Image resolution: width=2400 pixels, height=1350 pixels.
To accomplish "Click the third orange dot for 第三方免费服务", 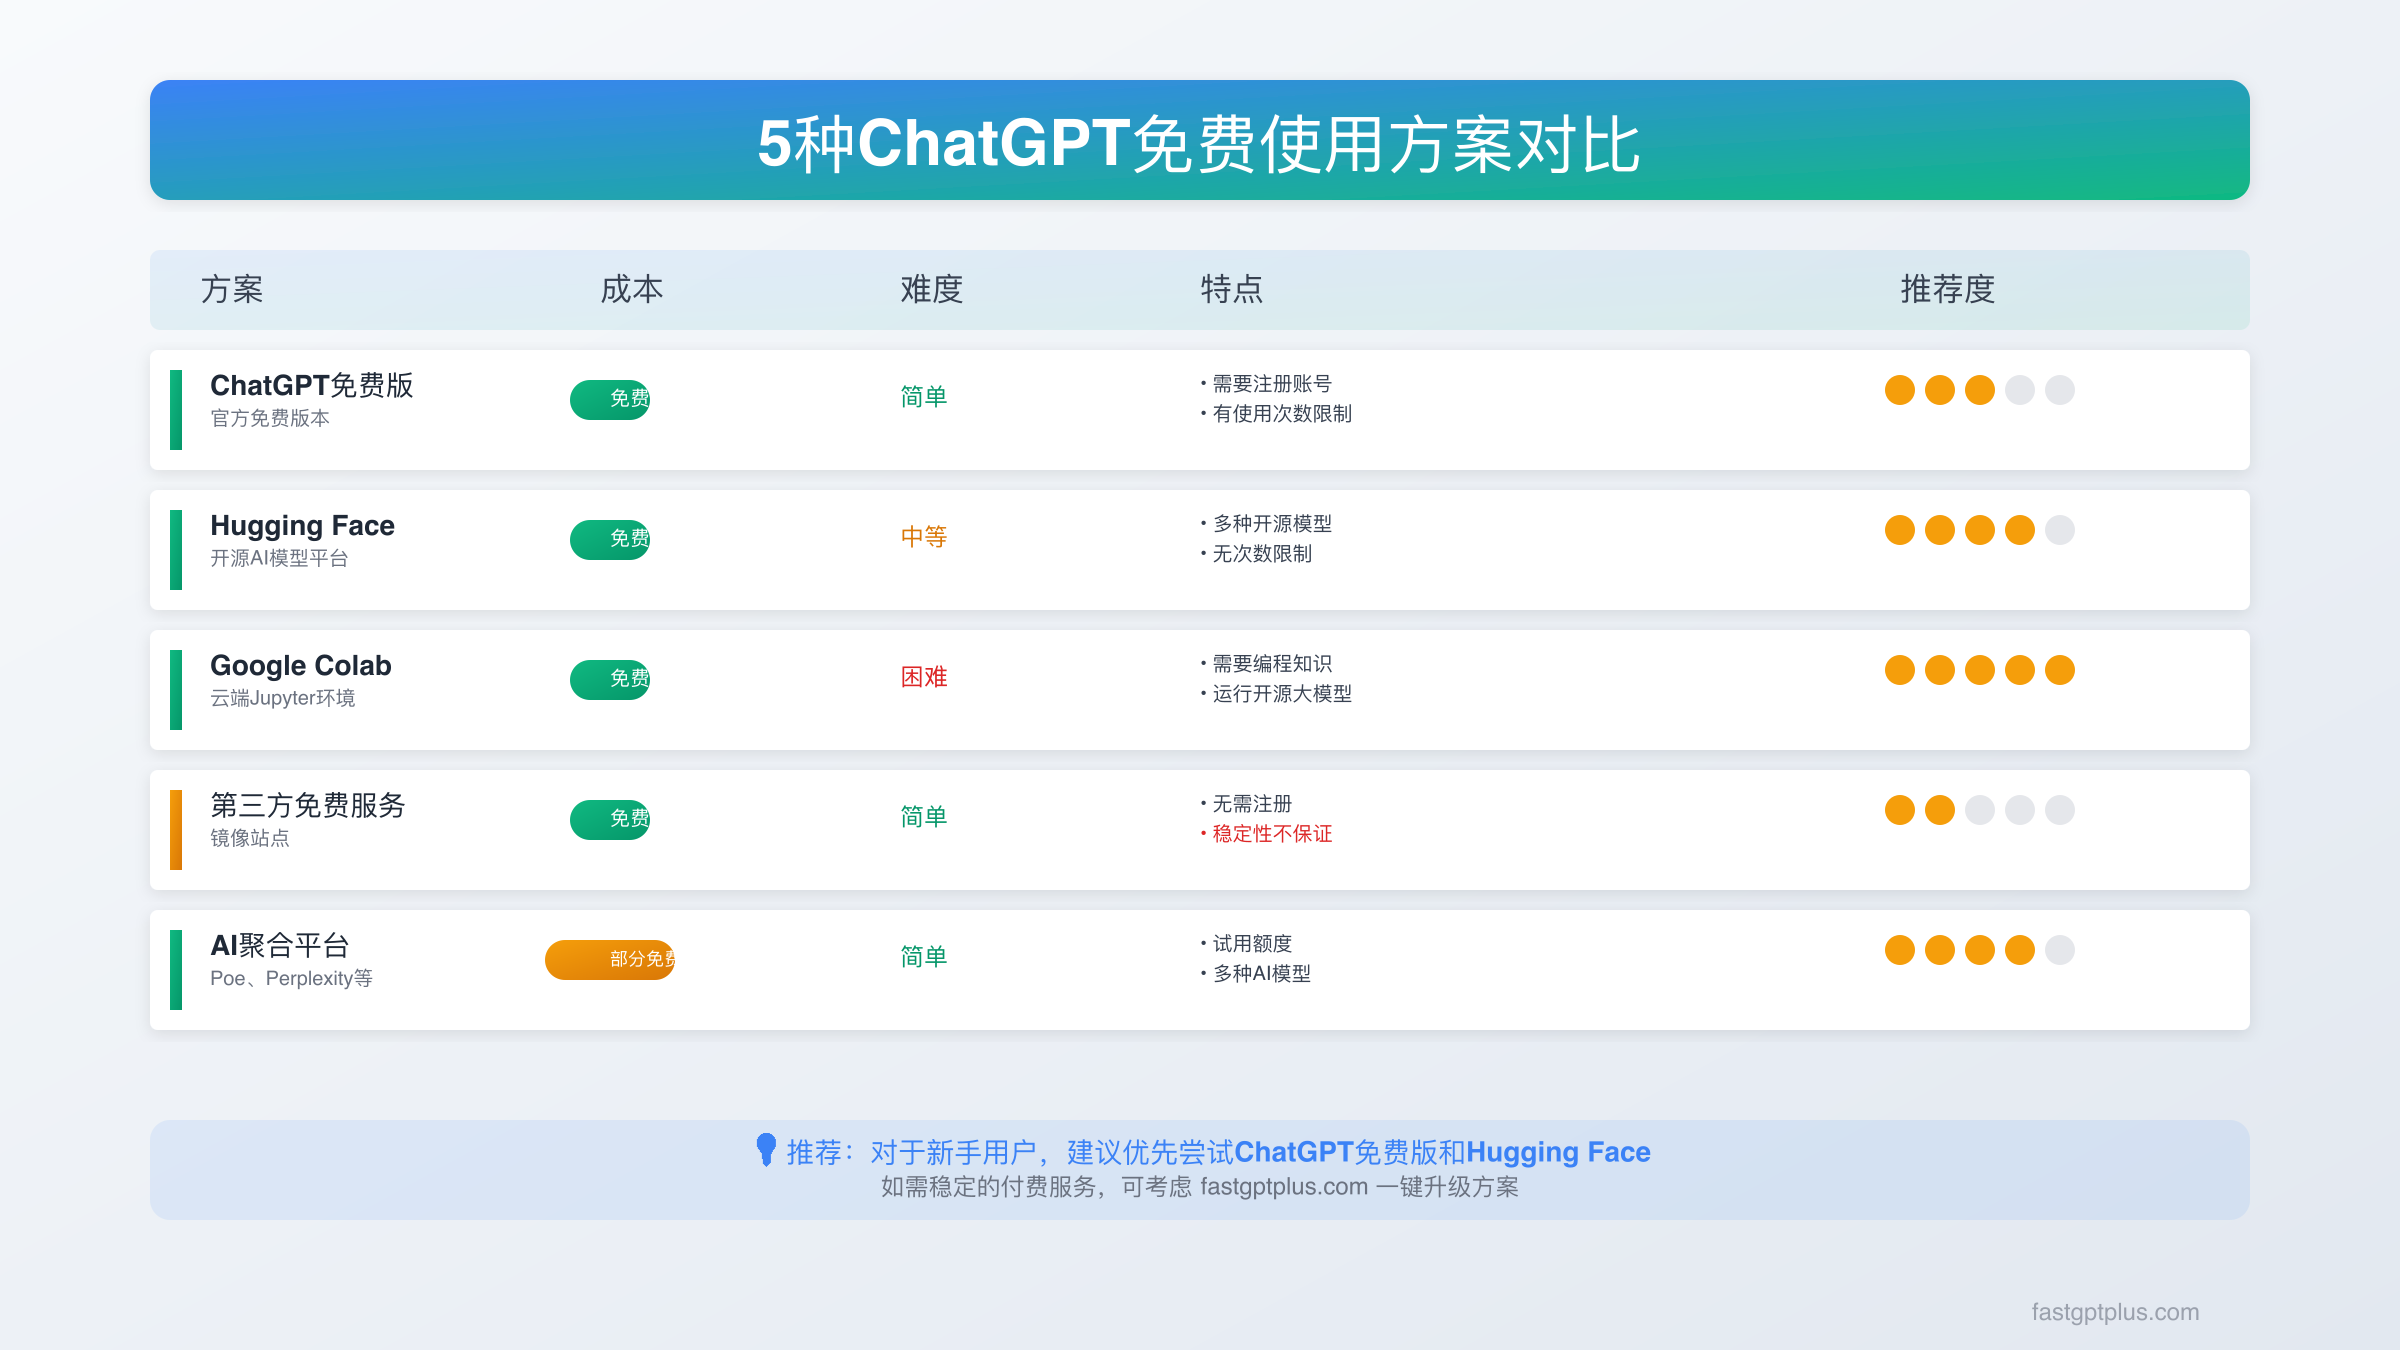I will point(1979,809).
